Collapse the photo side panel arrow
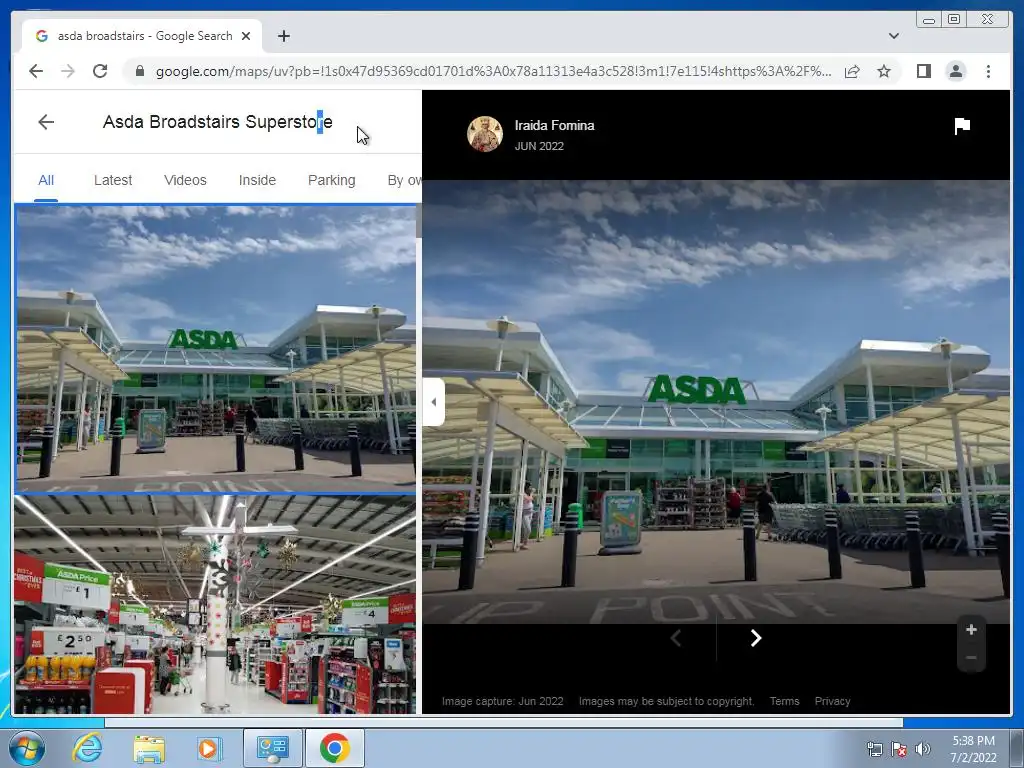Image resolution: width=1024 pixels, height=768 pixels. (434, 402)
